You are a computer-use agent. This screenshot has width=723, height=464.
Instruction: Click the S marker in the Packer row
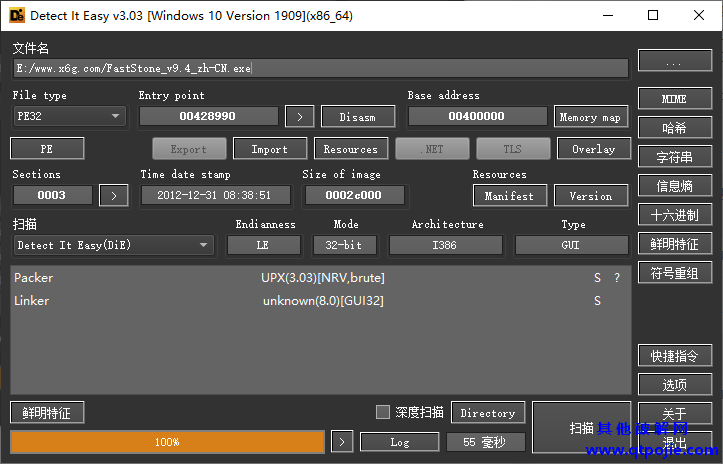click(597, 278)
